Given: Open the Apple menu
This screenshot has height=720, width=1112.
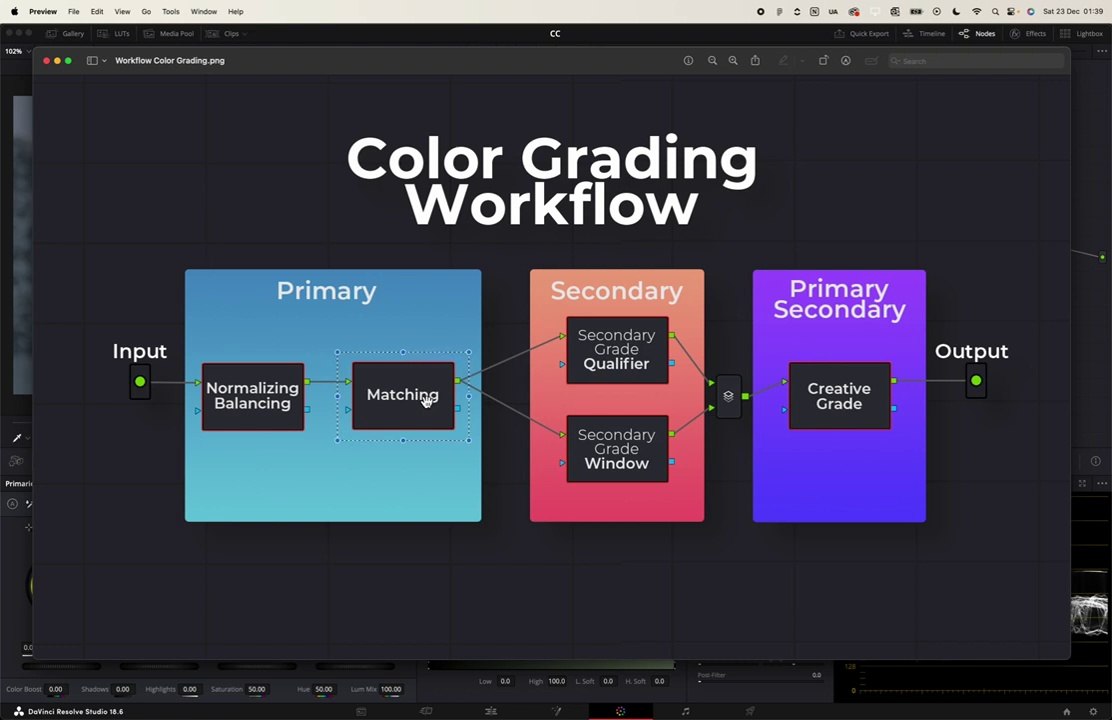Looking at the screenshot, I should pyautogui.click(x=14, y=11).
